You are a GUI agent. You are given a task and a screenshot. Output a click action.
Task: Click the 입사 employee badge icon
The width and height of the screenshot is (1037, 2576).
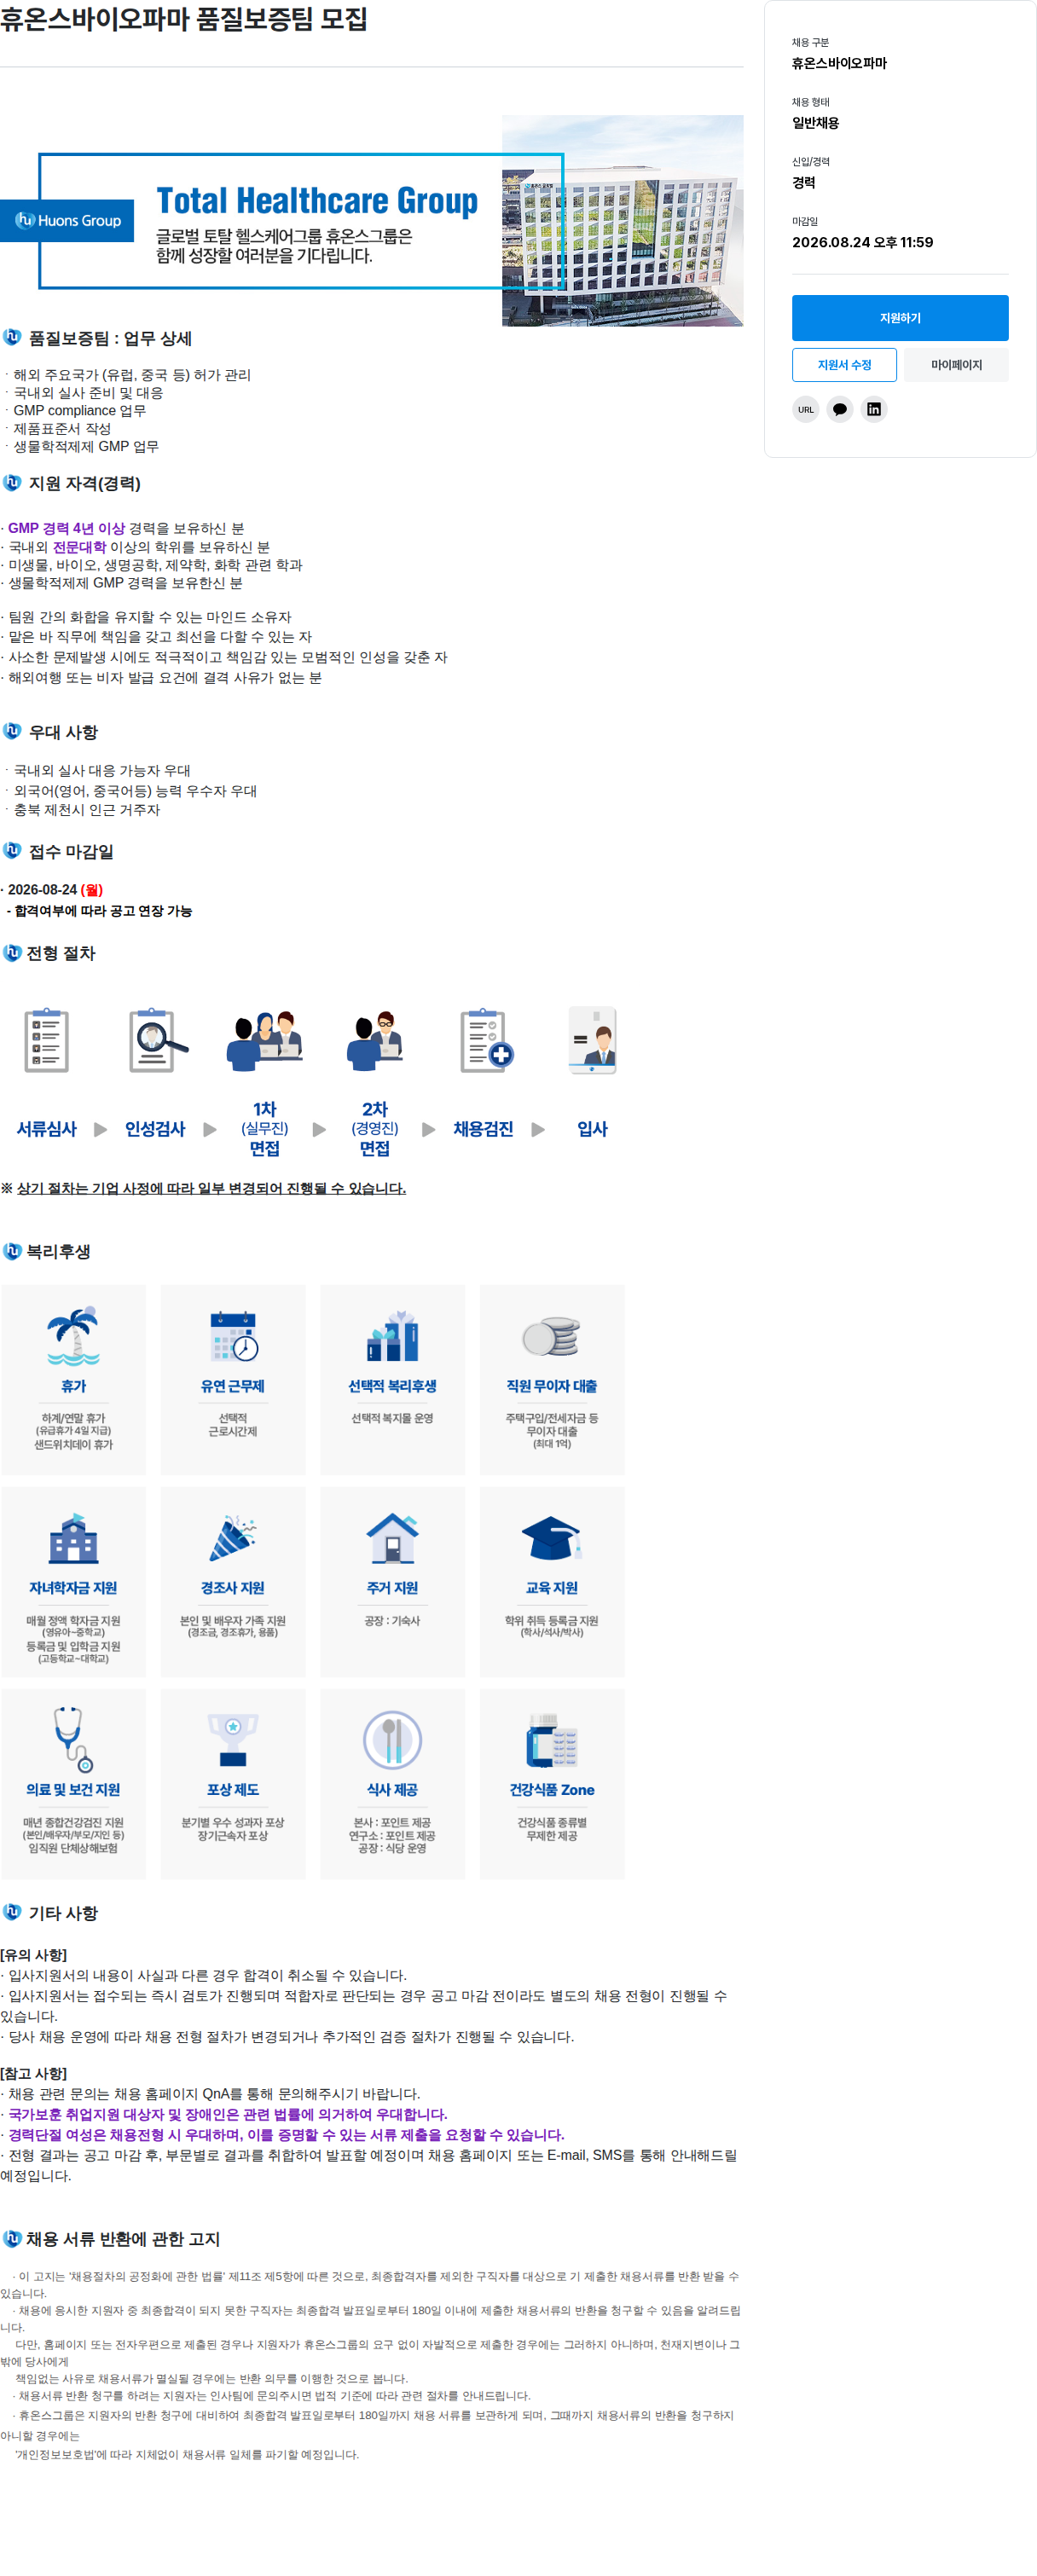click(593, 1041)
